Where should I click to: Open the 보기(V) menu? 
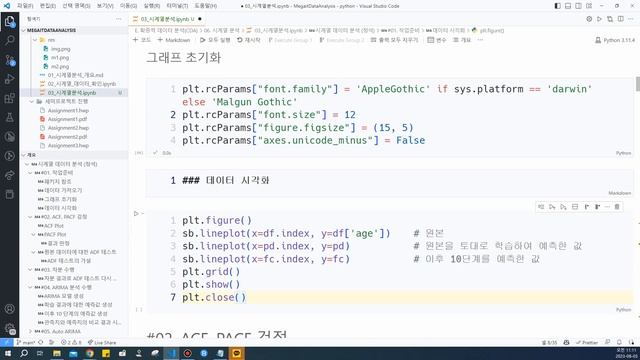click(105, 6)
